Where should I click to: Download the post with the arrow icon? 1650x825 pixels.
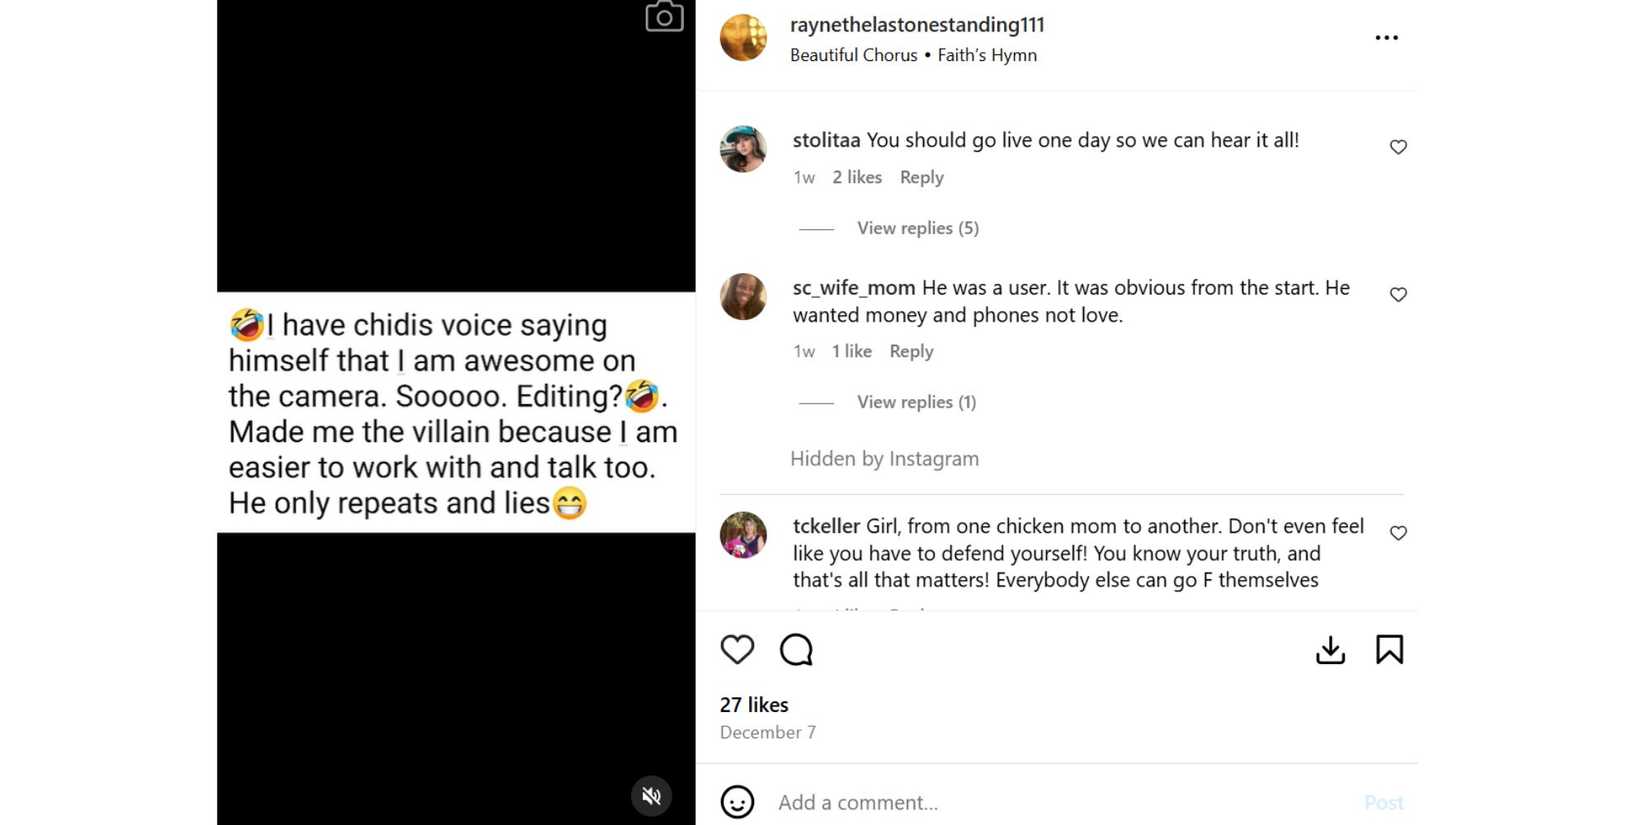1330,650
